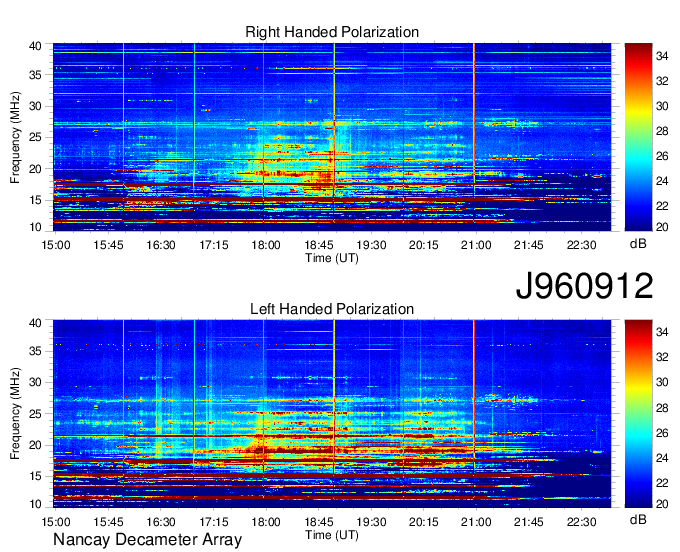
Task: Click the 22 dB label on bottom color bar
Action: coord(662,483)
